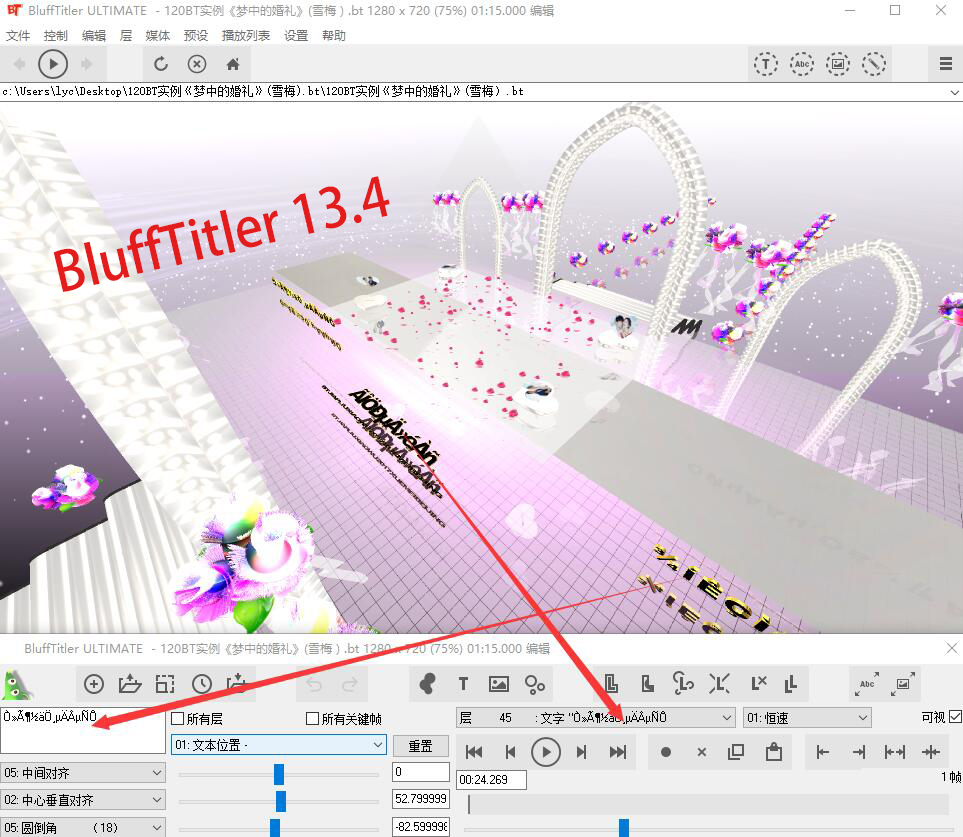Open the 层 45 layer selector dropdown

click(x=595, y=717)
